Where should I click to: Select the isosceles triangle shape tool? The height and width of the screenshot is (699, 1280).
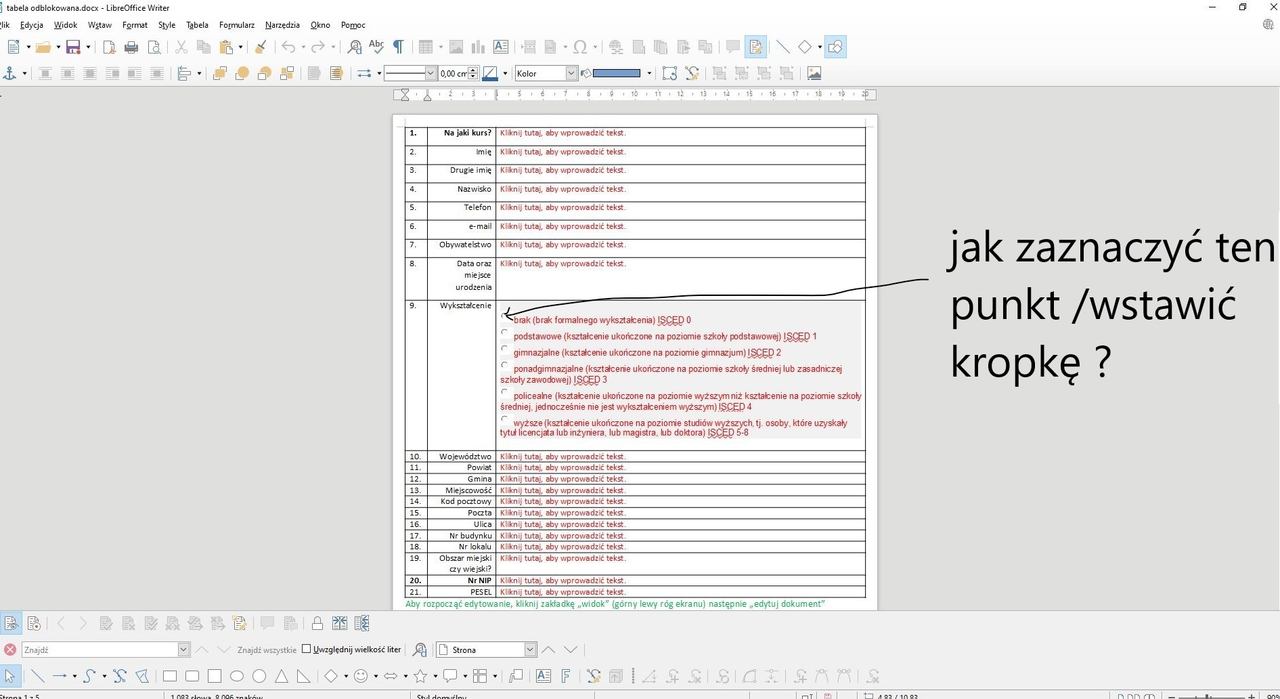(281, 676)
